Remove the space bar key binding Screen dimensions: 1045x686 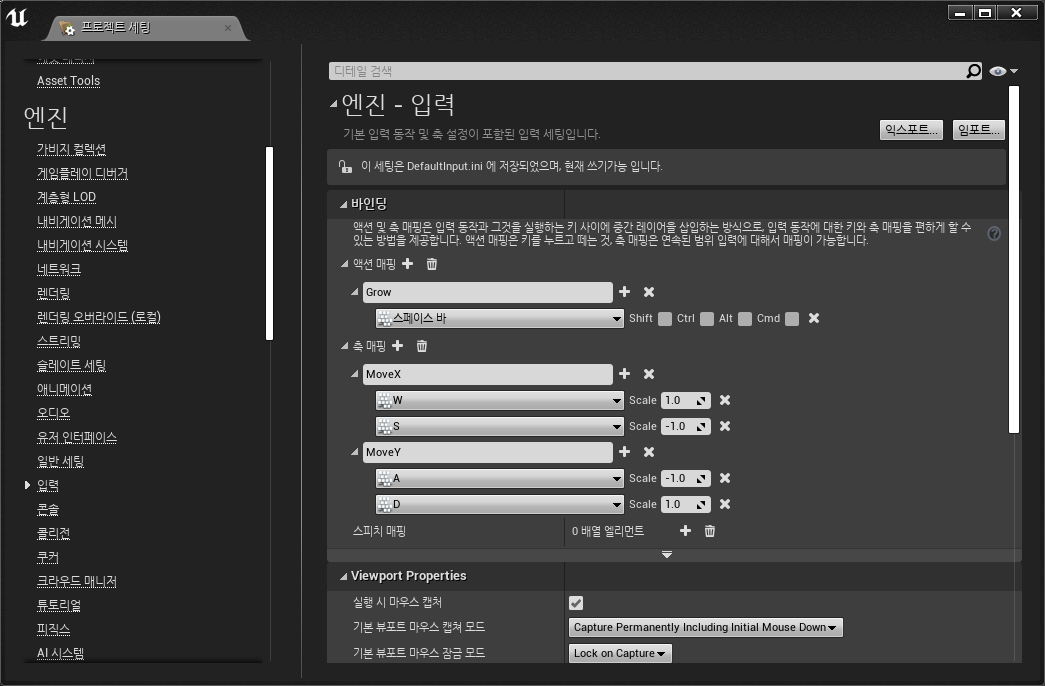tap(814, 319)
